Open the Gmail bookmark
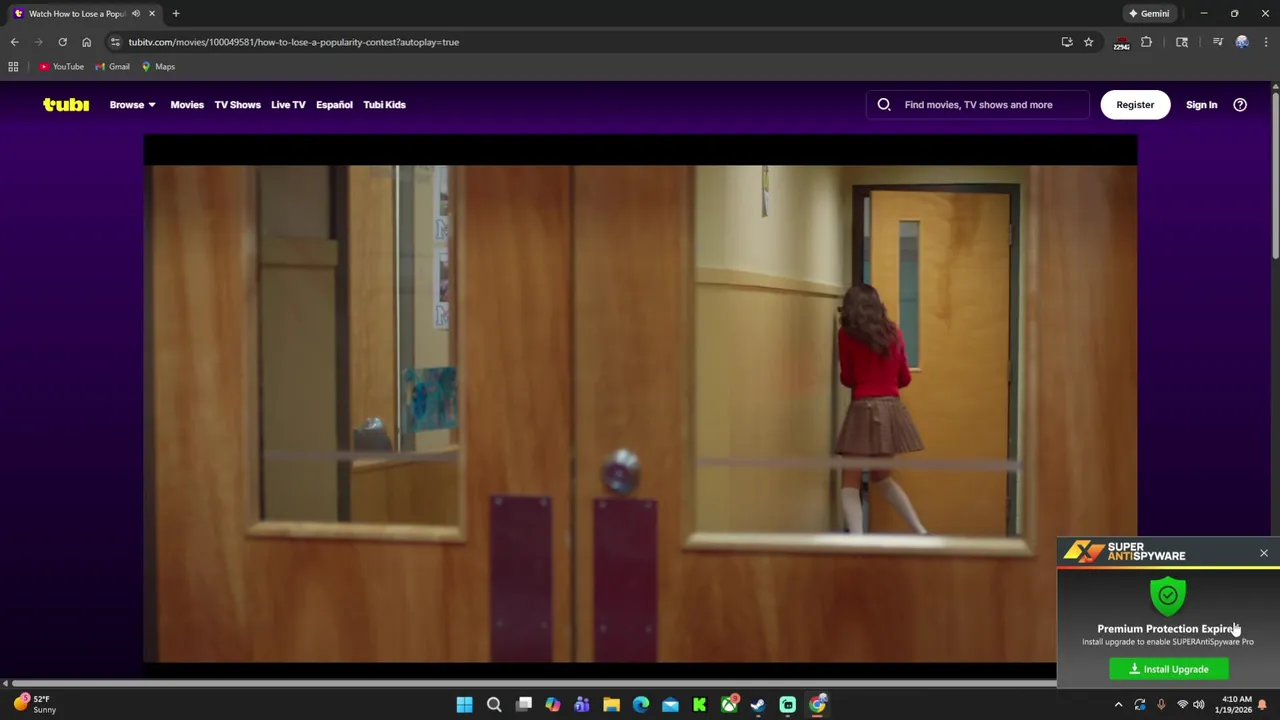This screenshot has height=720, width=1280. 112,67
